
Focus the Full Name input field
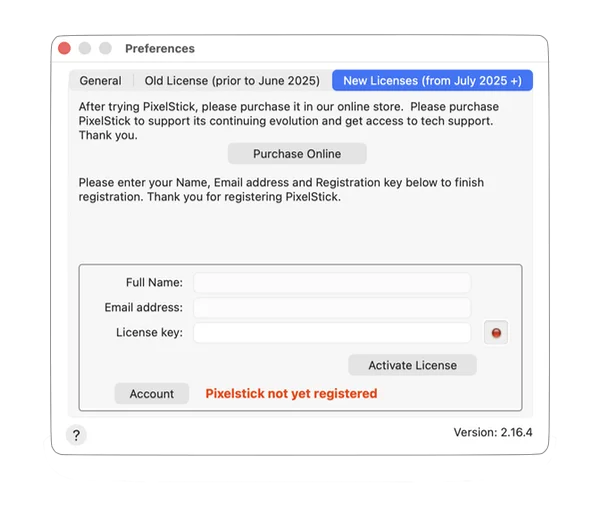pyautogui.click(x=332, y=283)
